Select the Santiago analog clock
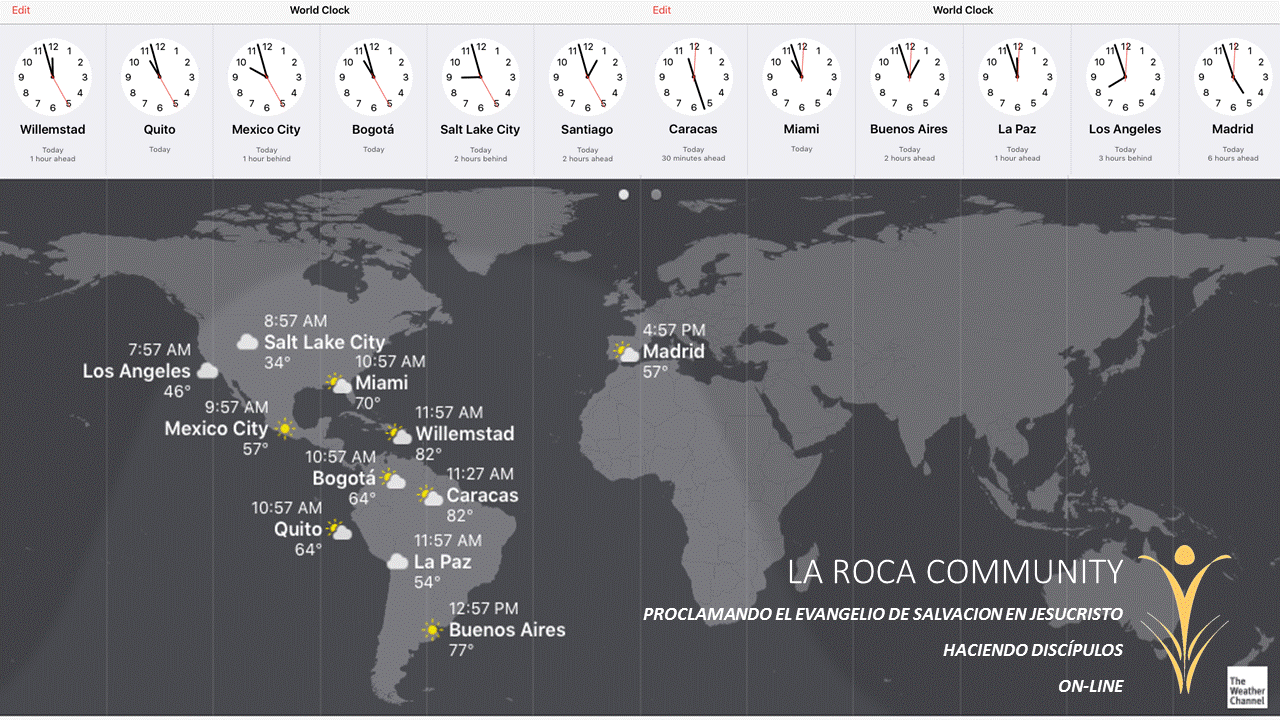This screenshot has height=720, width=1280. (x=588, y=77)
